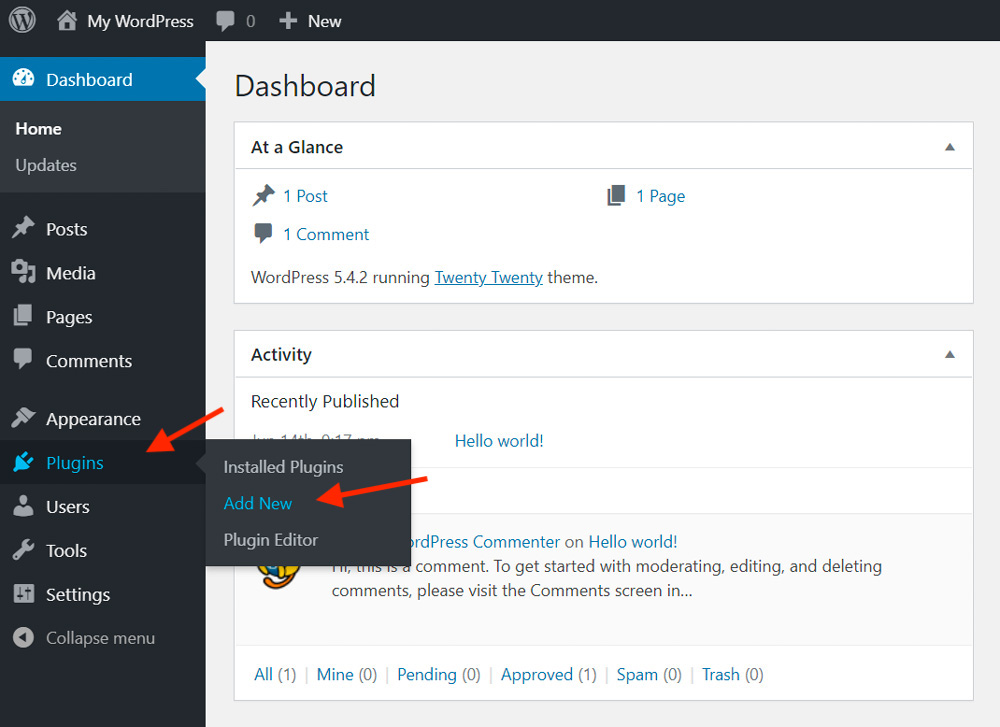Select Dashboard in the sidebar

coord(89,80)
